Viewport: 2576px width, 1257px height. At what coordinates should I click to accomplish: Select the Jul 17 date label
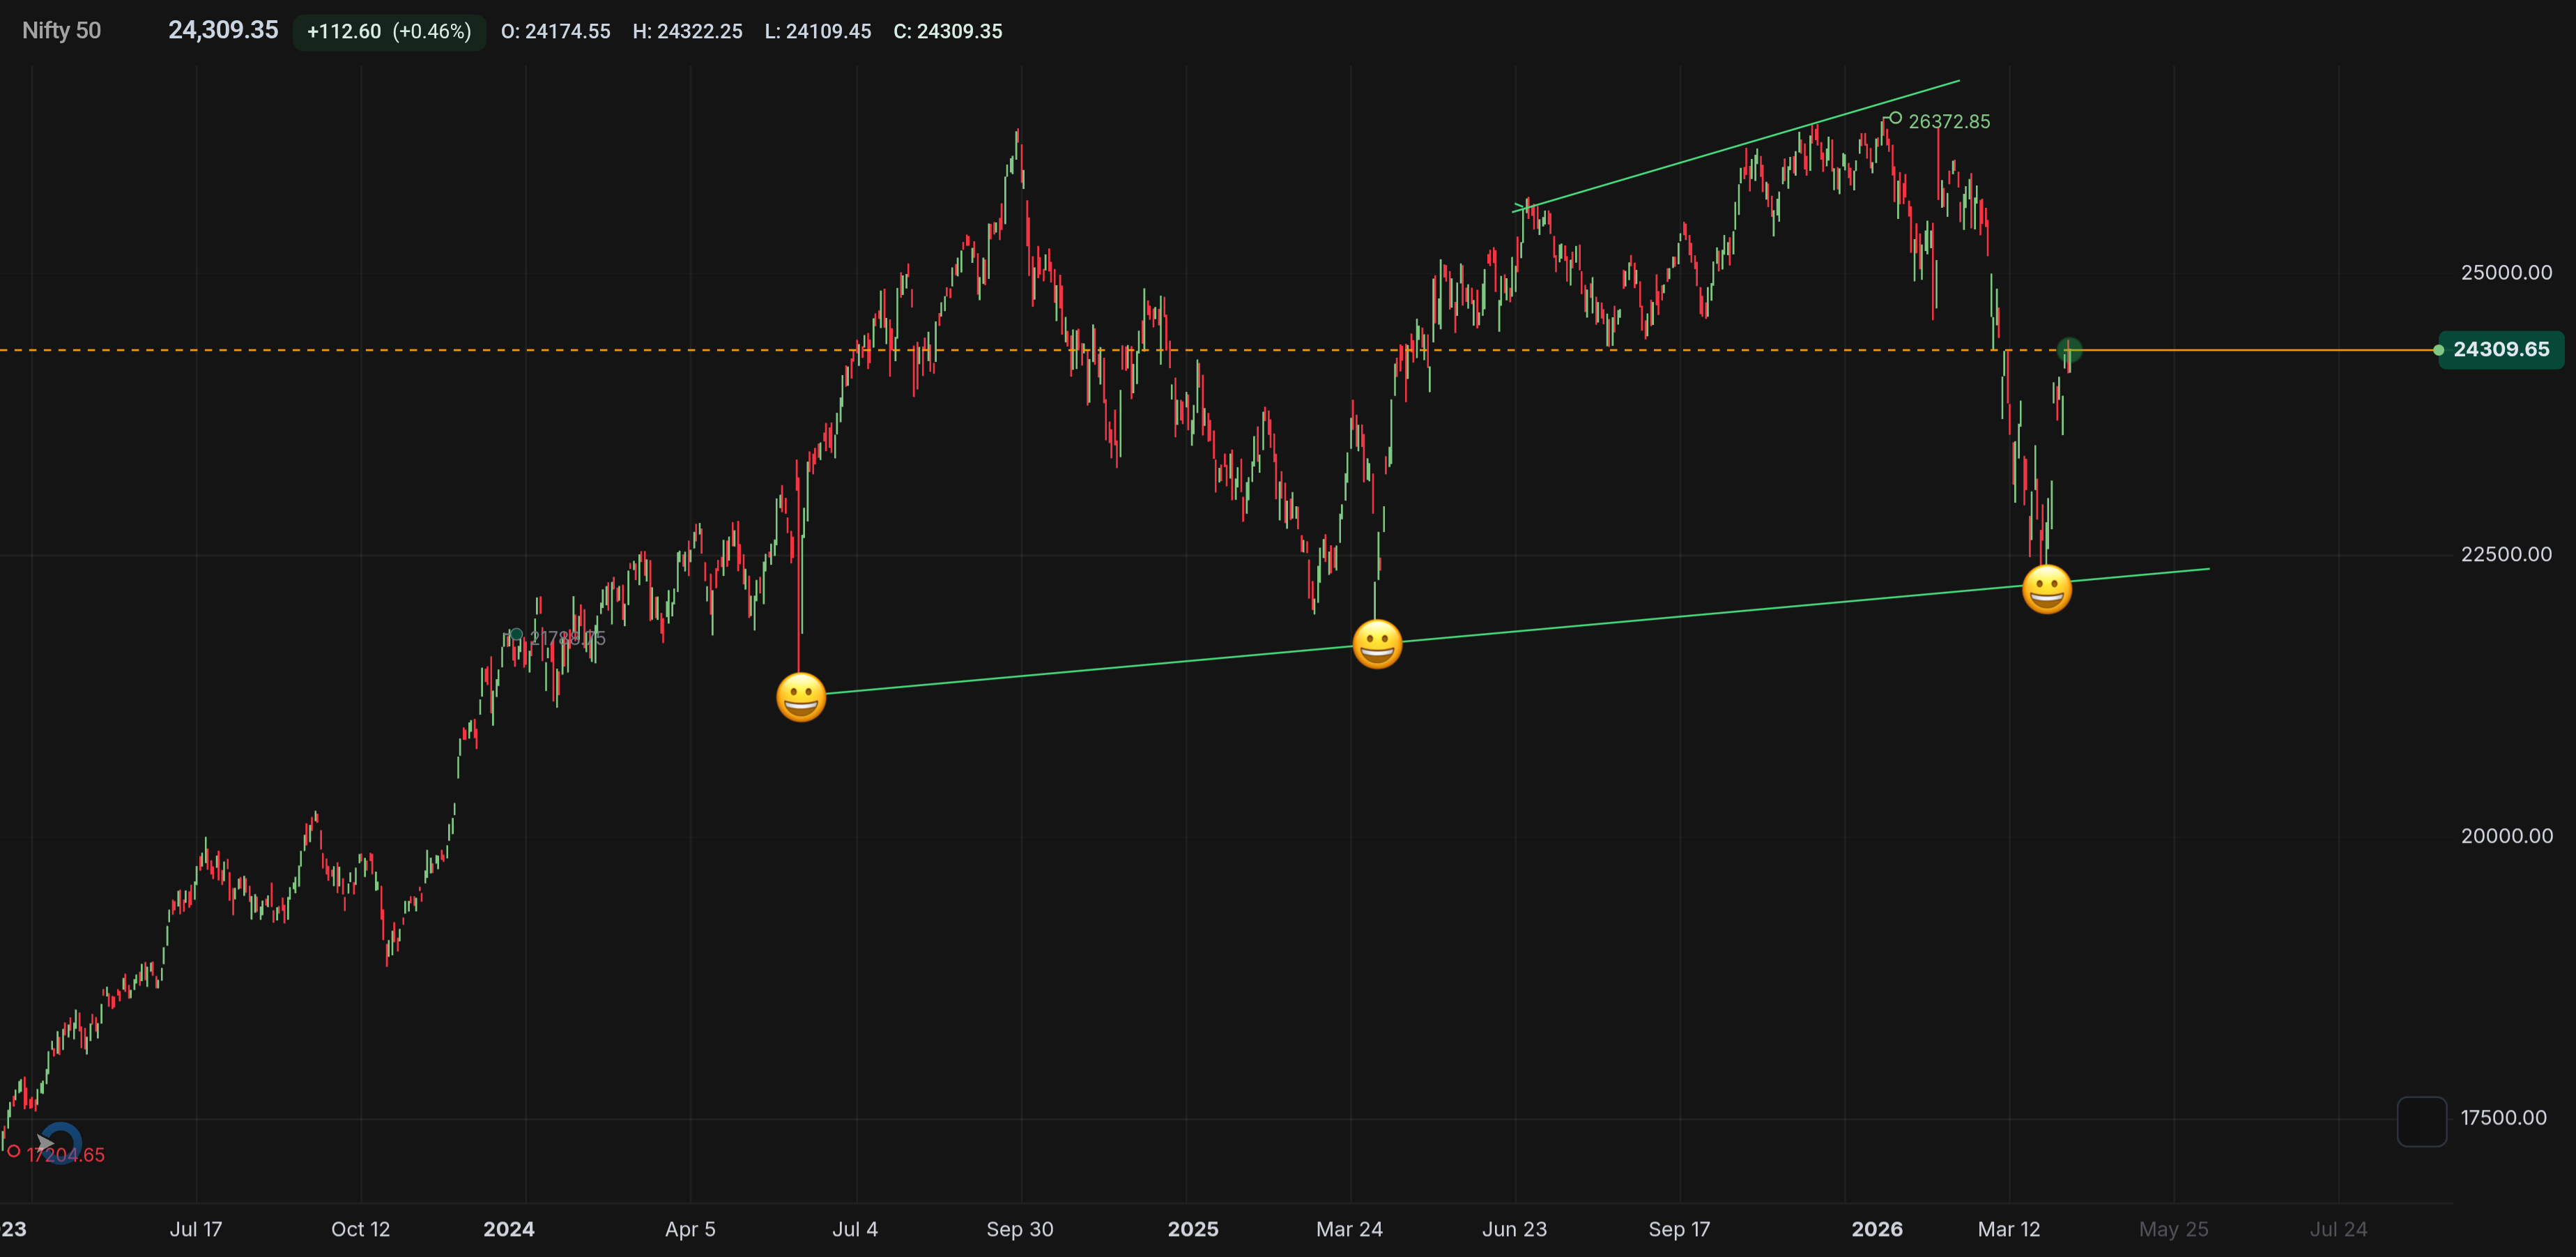point(196,1230)
